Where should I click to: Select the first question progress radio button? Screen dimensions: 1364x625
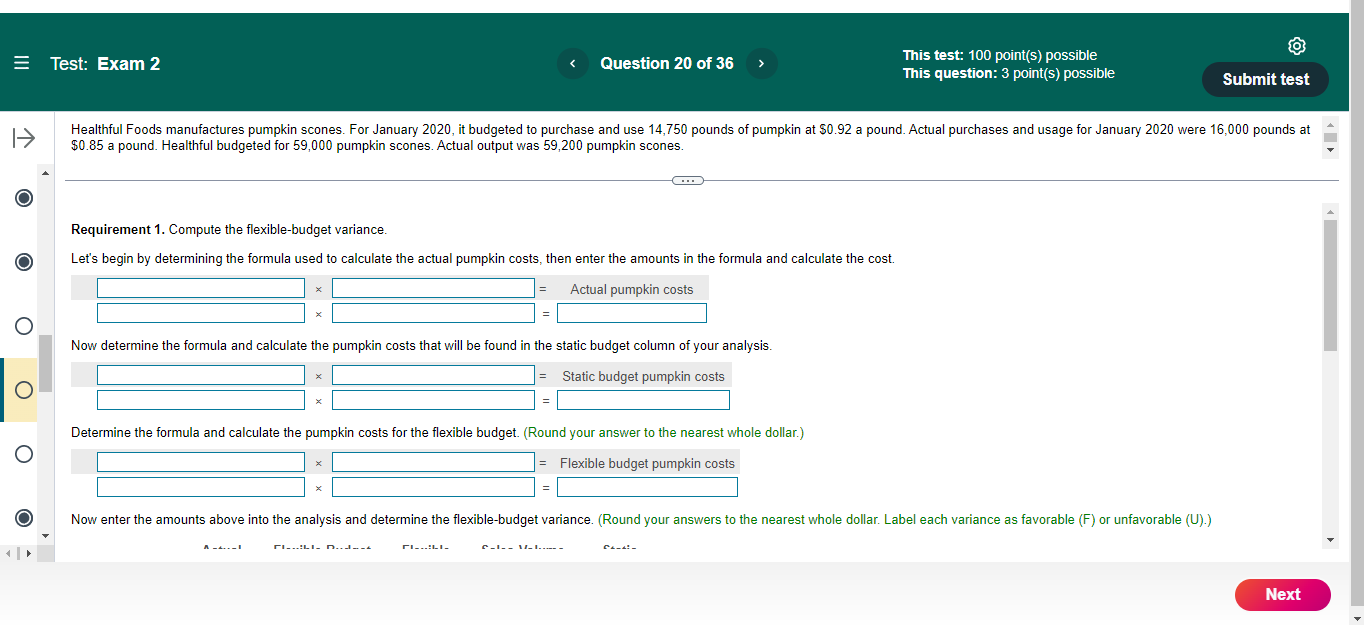(23, 198)
